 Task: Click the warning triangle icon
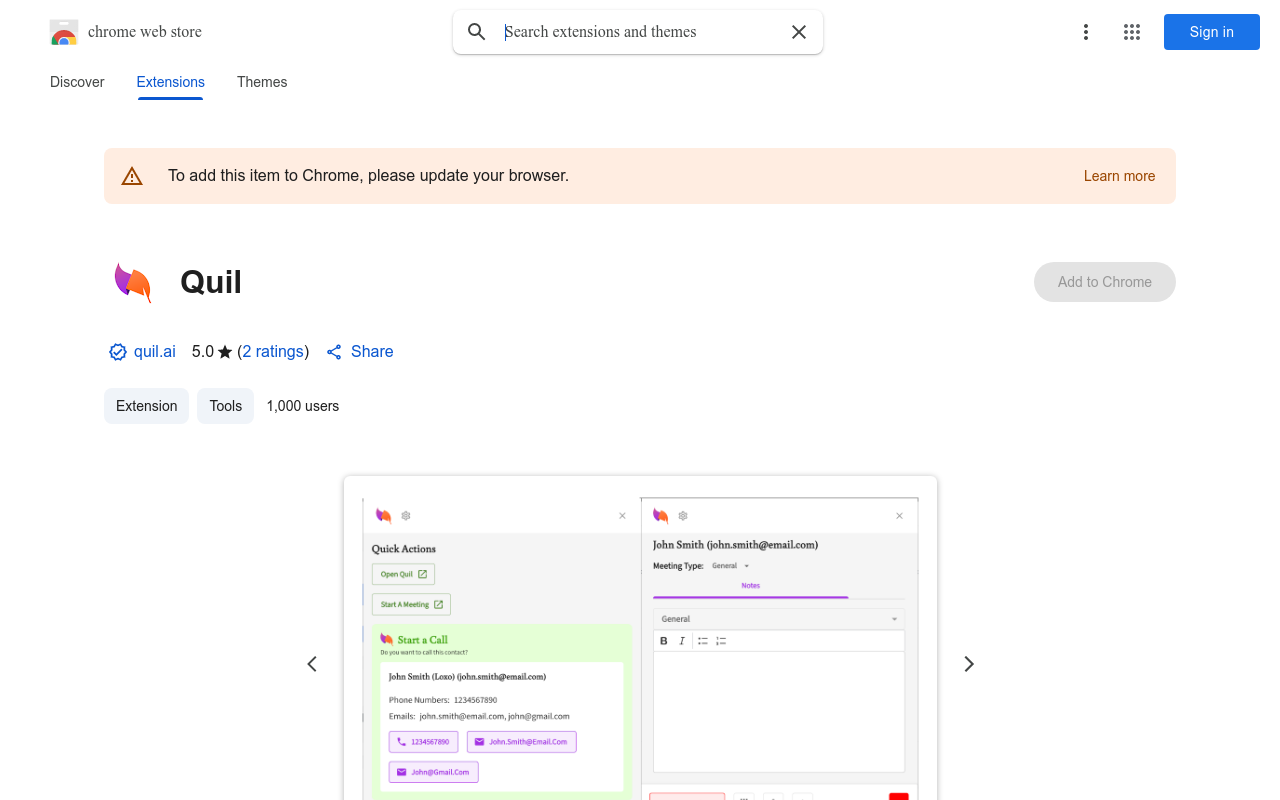pyautogui.click(x=132, y=176)
